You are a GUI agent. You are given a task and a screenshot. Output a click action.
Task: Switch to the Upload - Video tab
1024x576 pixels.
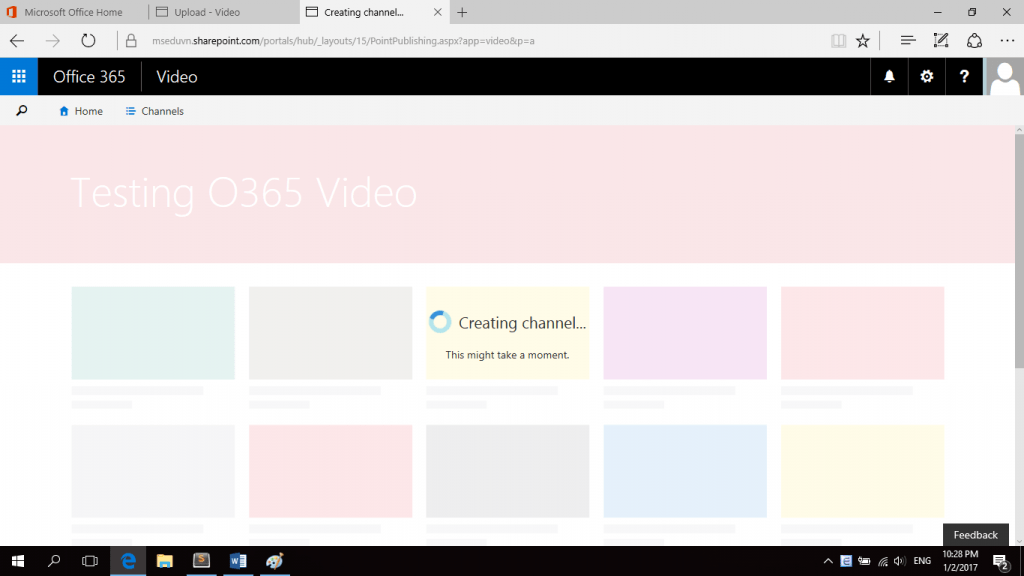point(223,12)
